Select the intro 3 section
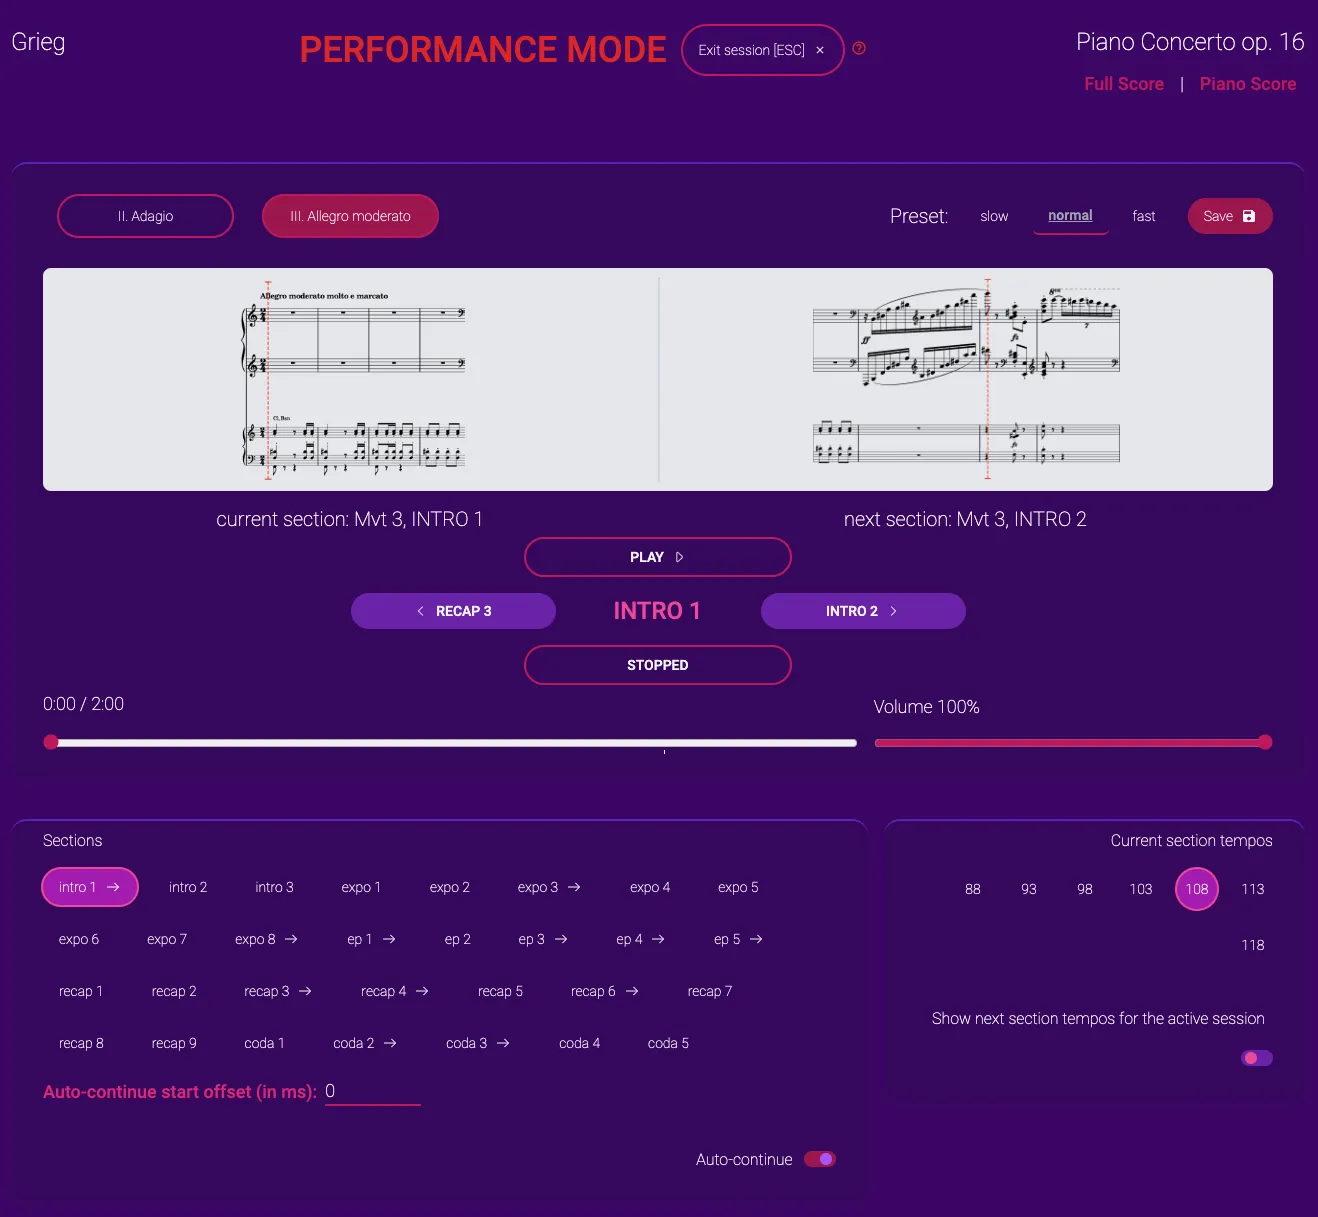This screenshot has width=1318, height=1217. (x=274, y=887)
